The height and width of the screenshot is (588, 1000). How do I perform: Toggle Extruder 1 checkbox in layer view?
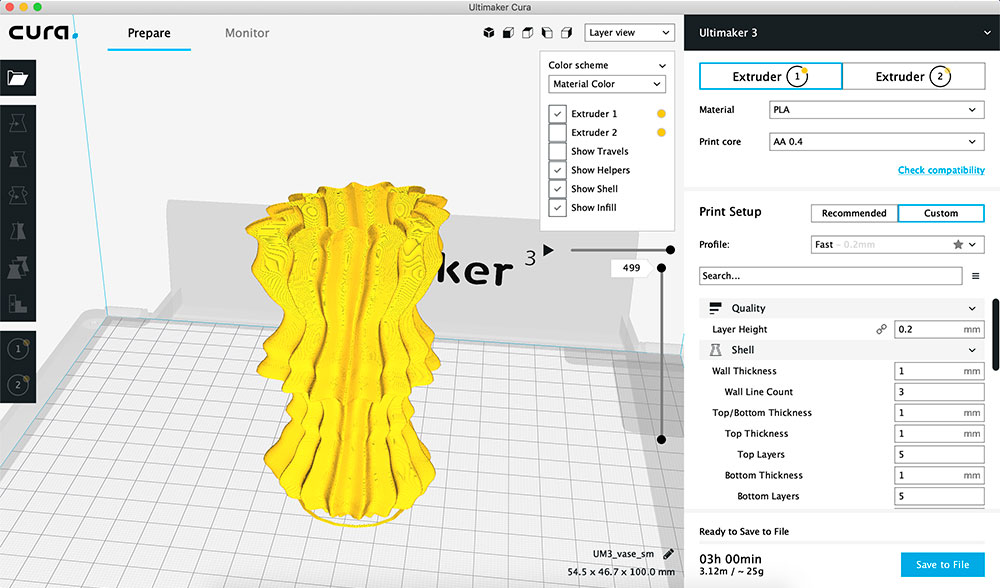point(557,114)
